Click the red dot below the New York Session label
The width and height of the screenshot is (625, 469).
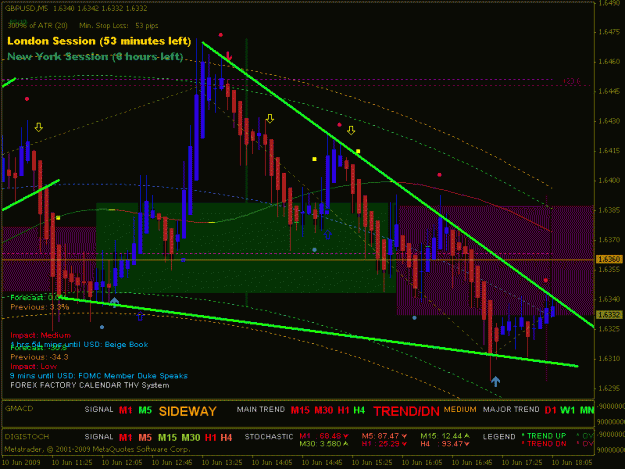(27, 99)
